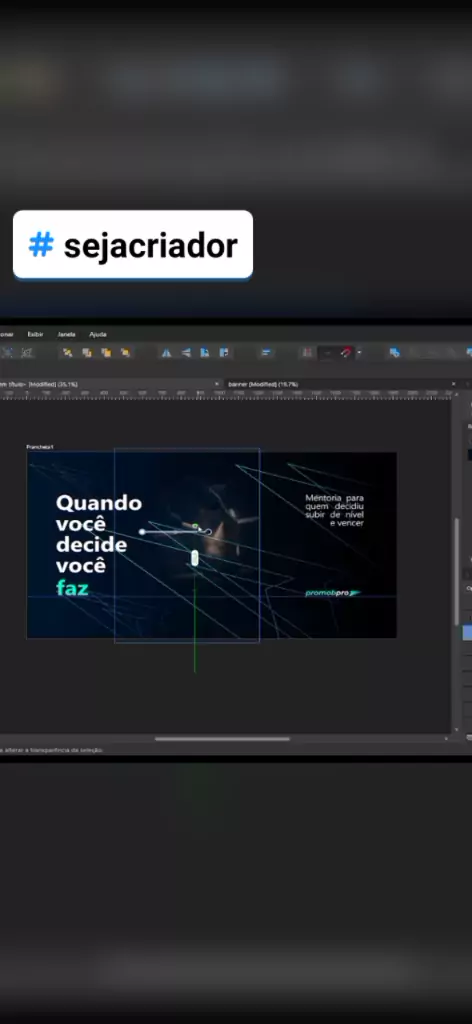Click the Move to Front arrange icon

[125, 353]
